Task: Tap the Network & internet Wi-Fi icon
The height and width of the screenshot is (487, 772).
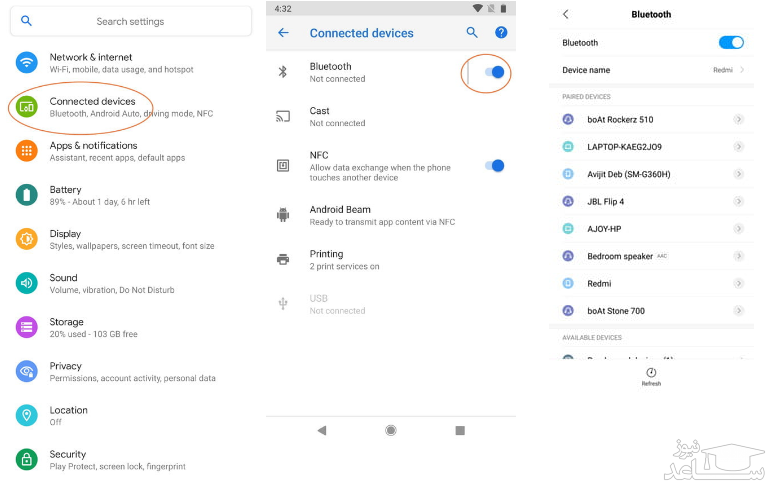Action: [27, 62]
